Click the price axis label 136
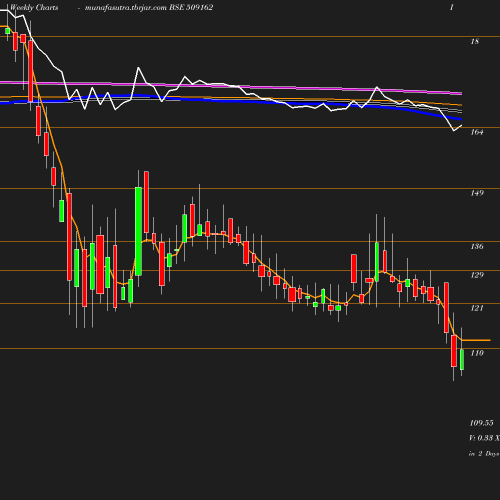This screenshot has width=500, height=500. pyautogui.click(x=477, y=246)
